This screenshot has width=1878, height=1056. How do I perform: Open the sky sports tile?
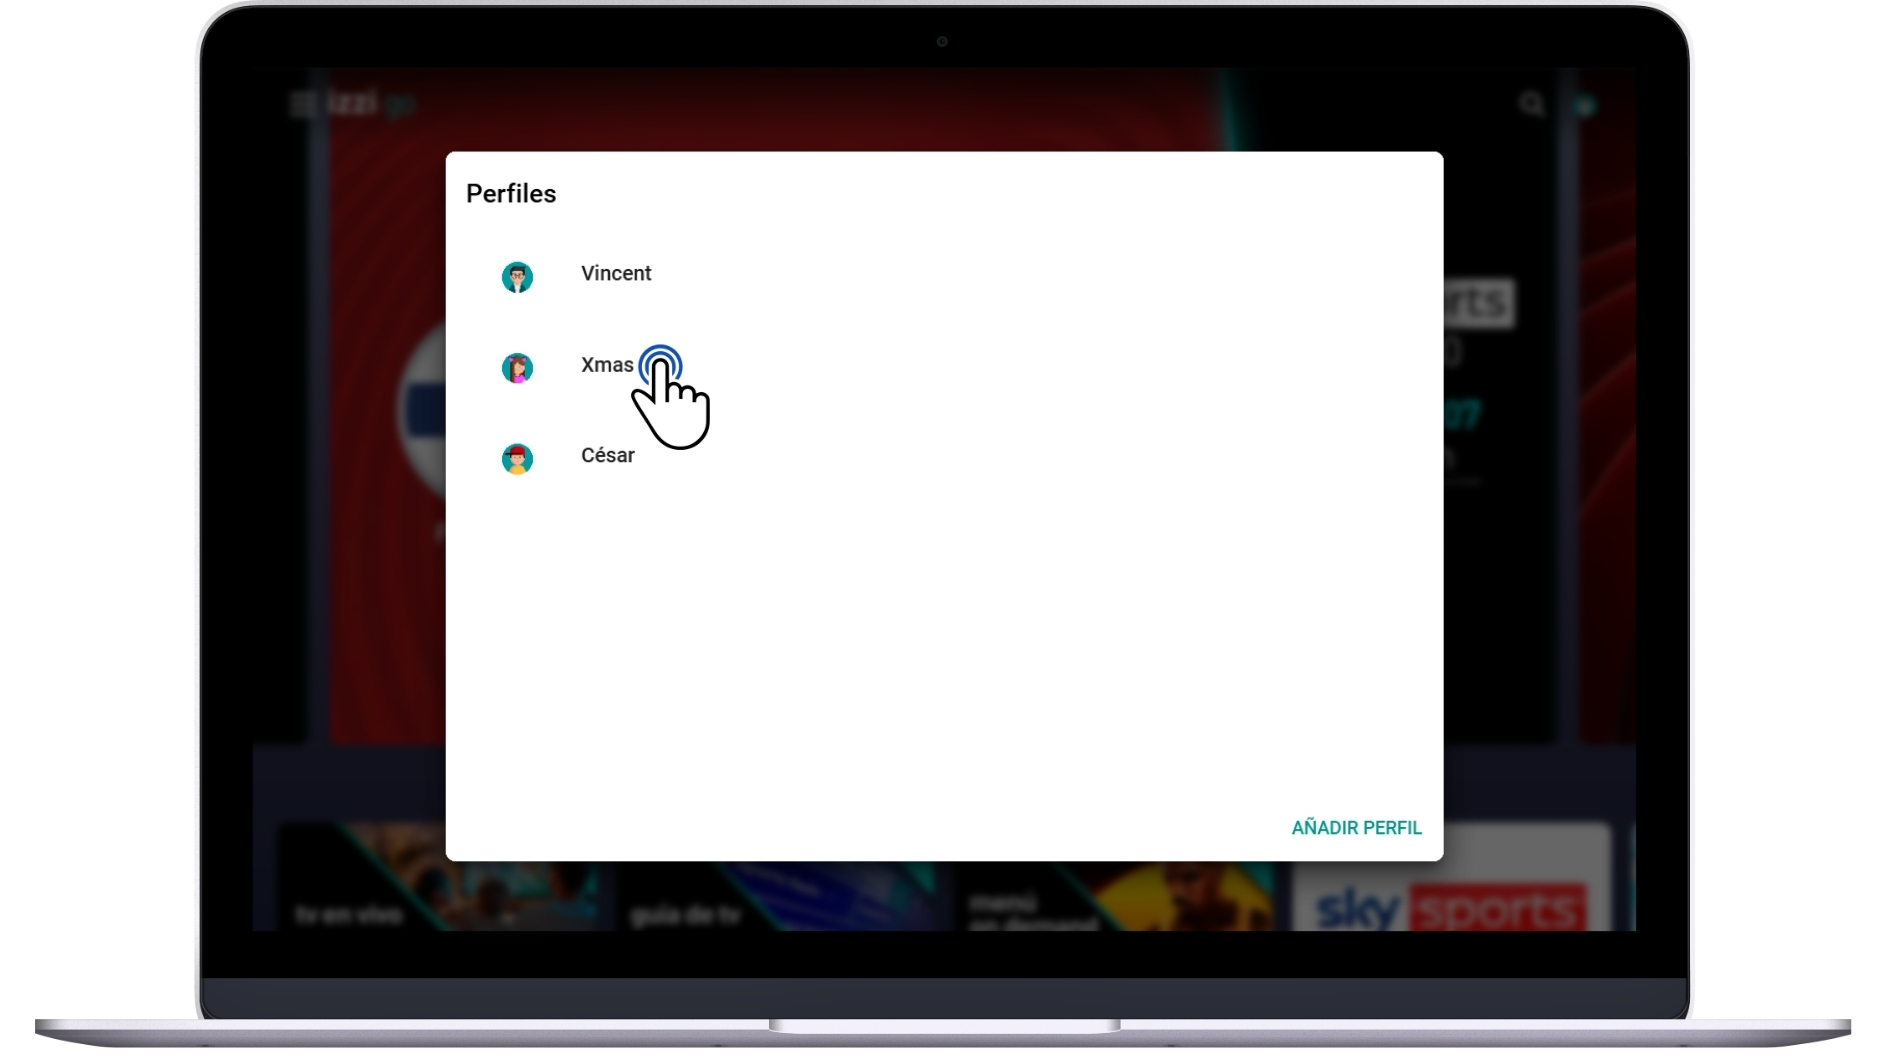click(1451, 877)
